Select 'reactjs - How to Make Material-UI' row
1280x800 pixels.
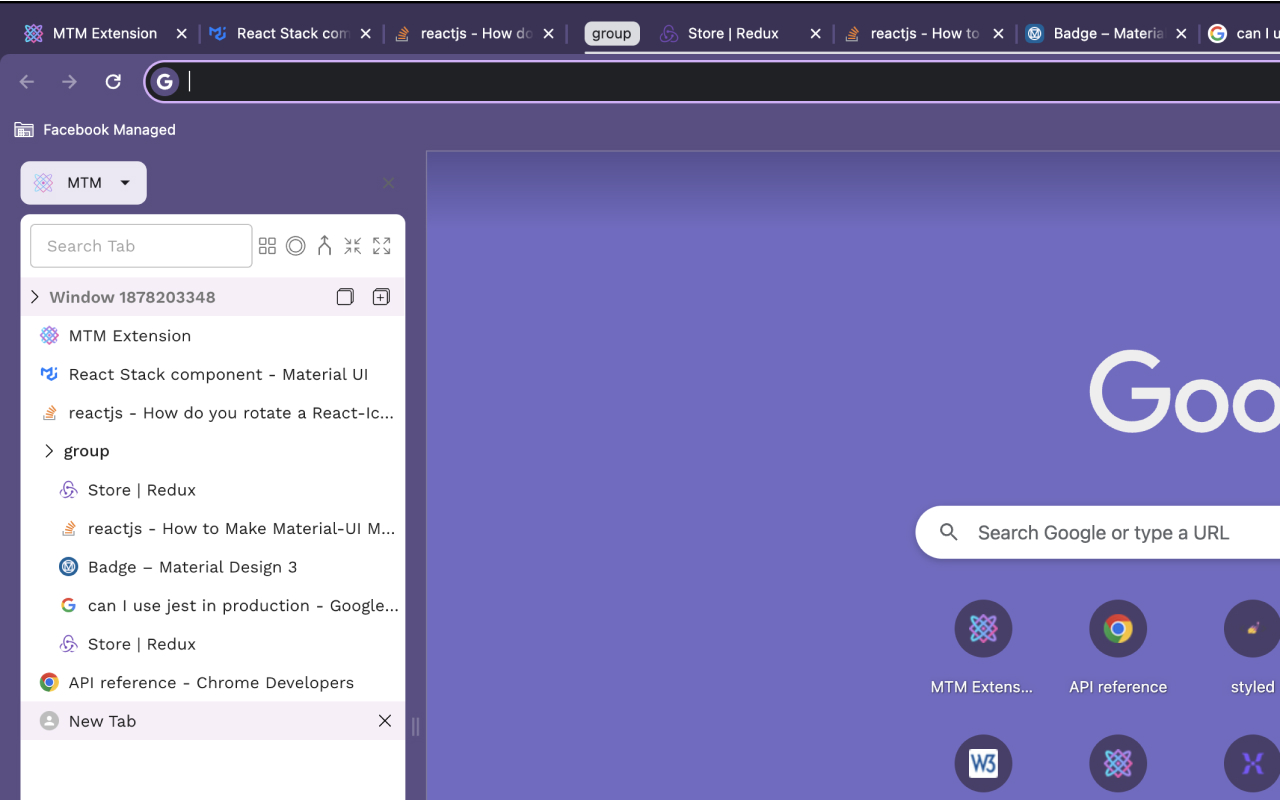[x=213, y=529]
